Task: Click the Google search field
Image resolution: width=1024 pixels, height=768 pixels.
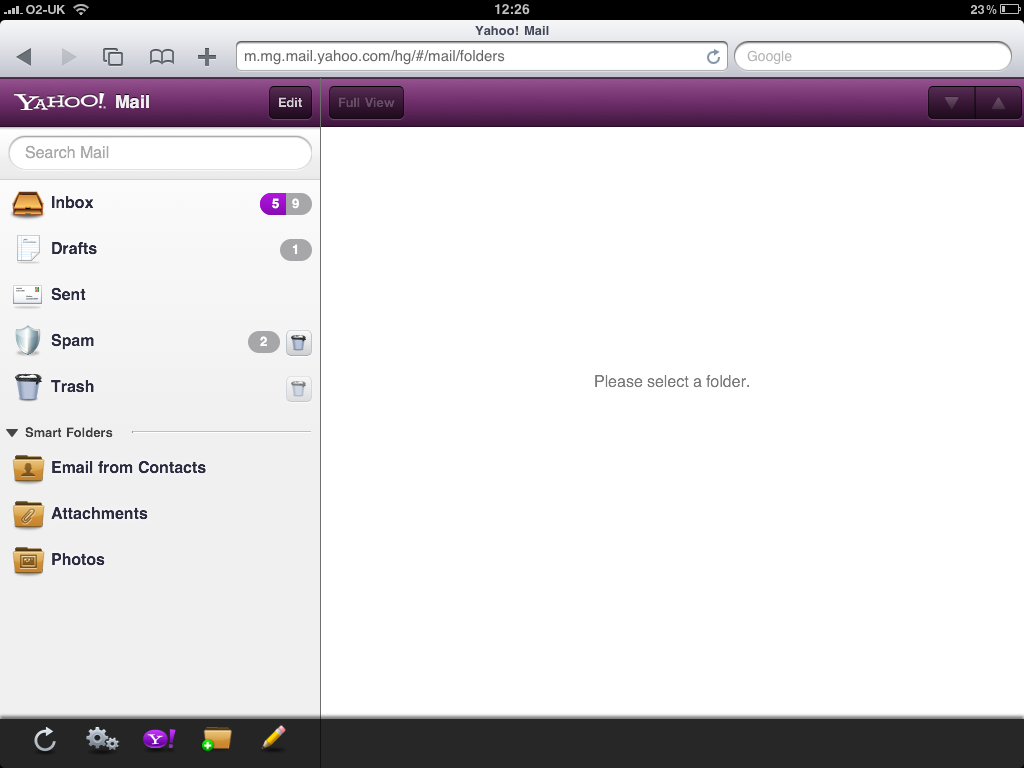Action: pos(873,56)
